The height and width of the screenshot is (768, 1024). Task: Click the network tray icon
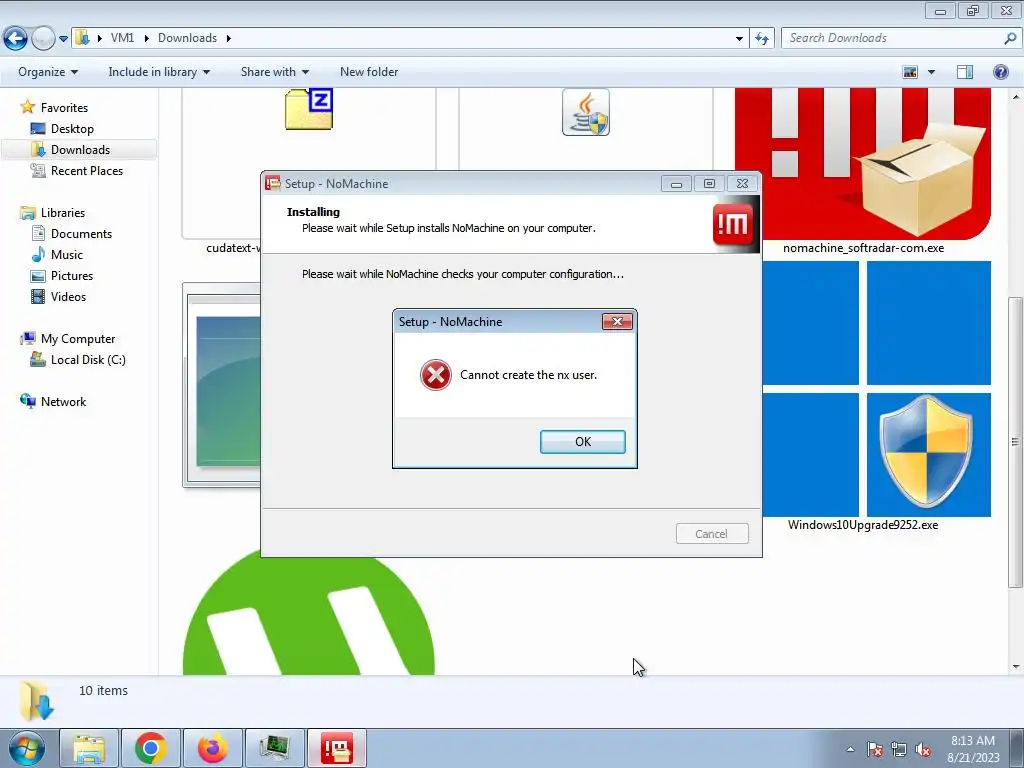(x=899, y=750)
